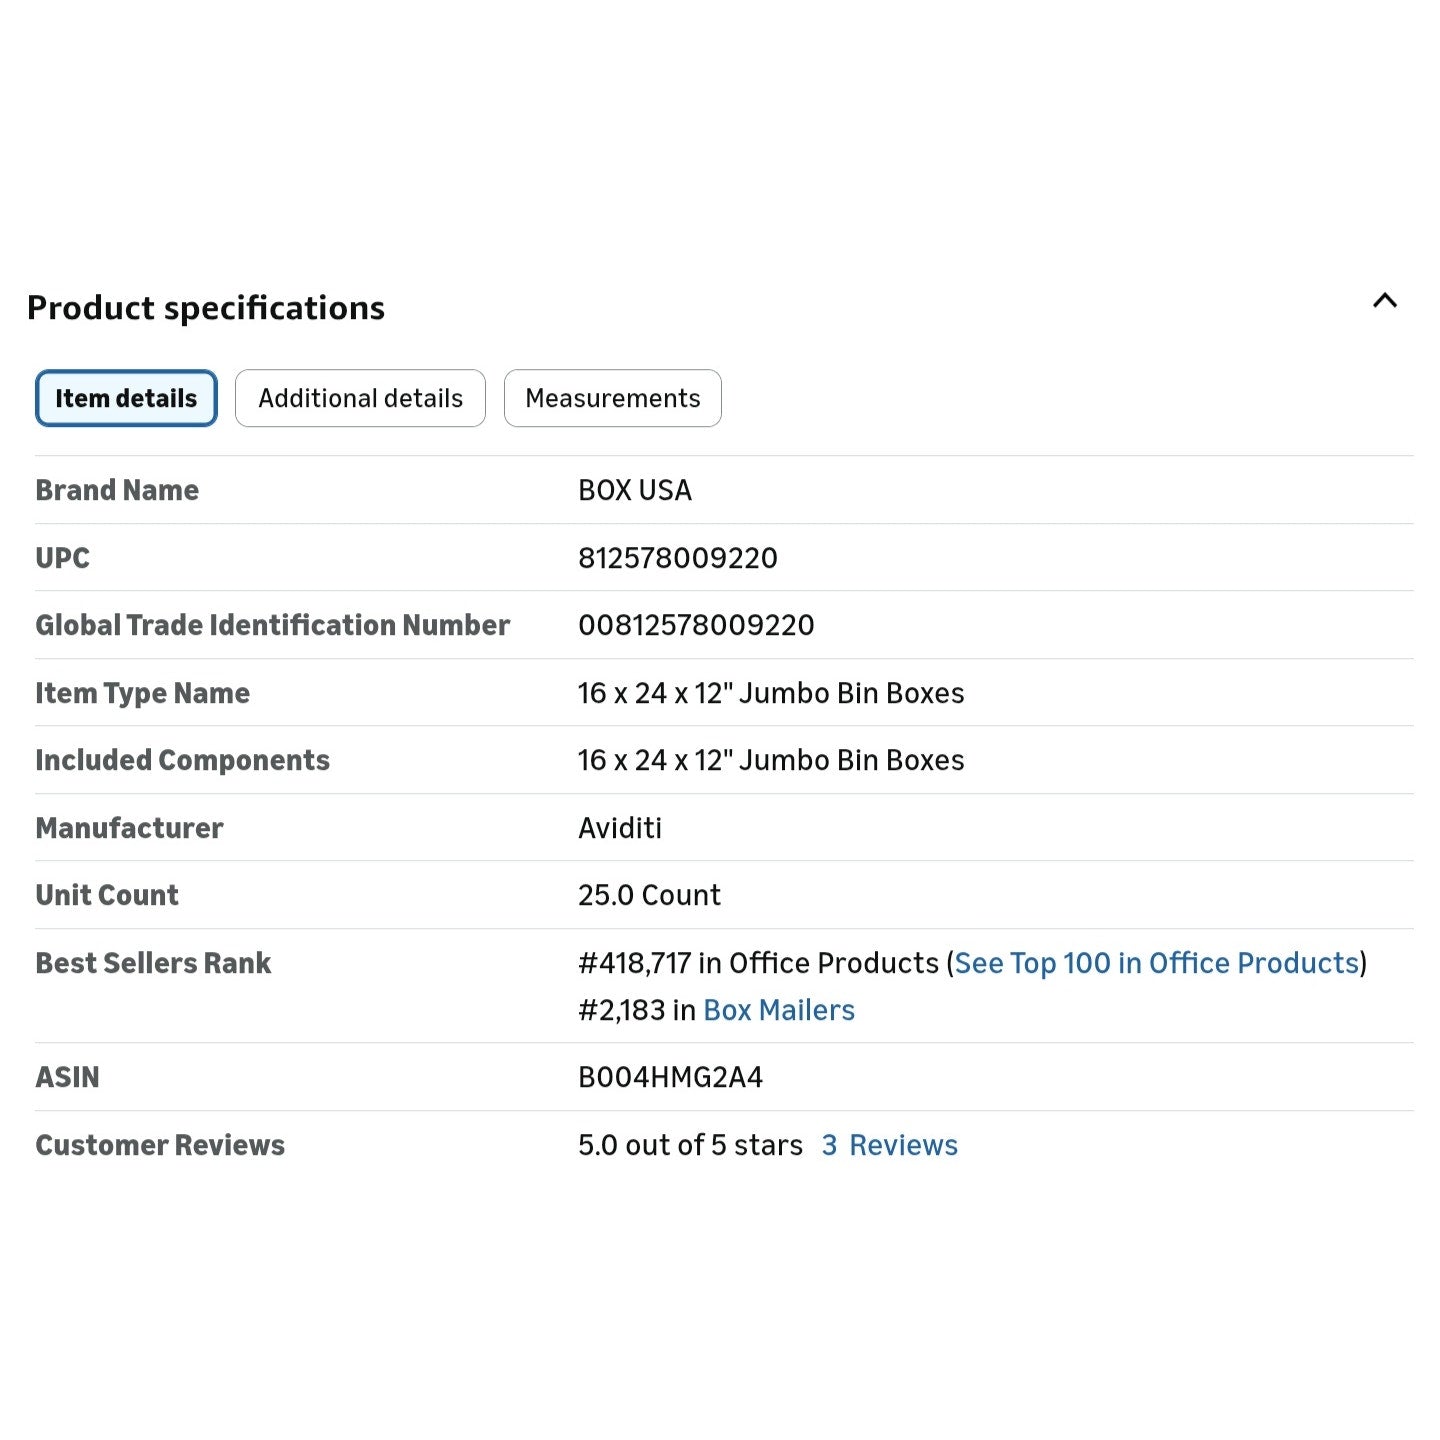The image size is (1440, 1440).
Task: Click the ASIN code B004HMG2A4
Action: [x=670, y=1077]
